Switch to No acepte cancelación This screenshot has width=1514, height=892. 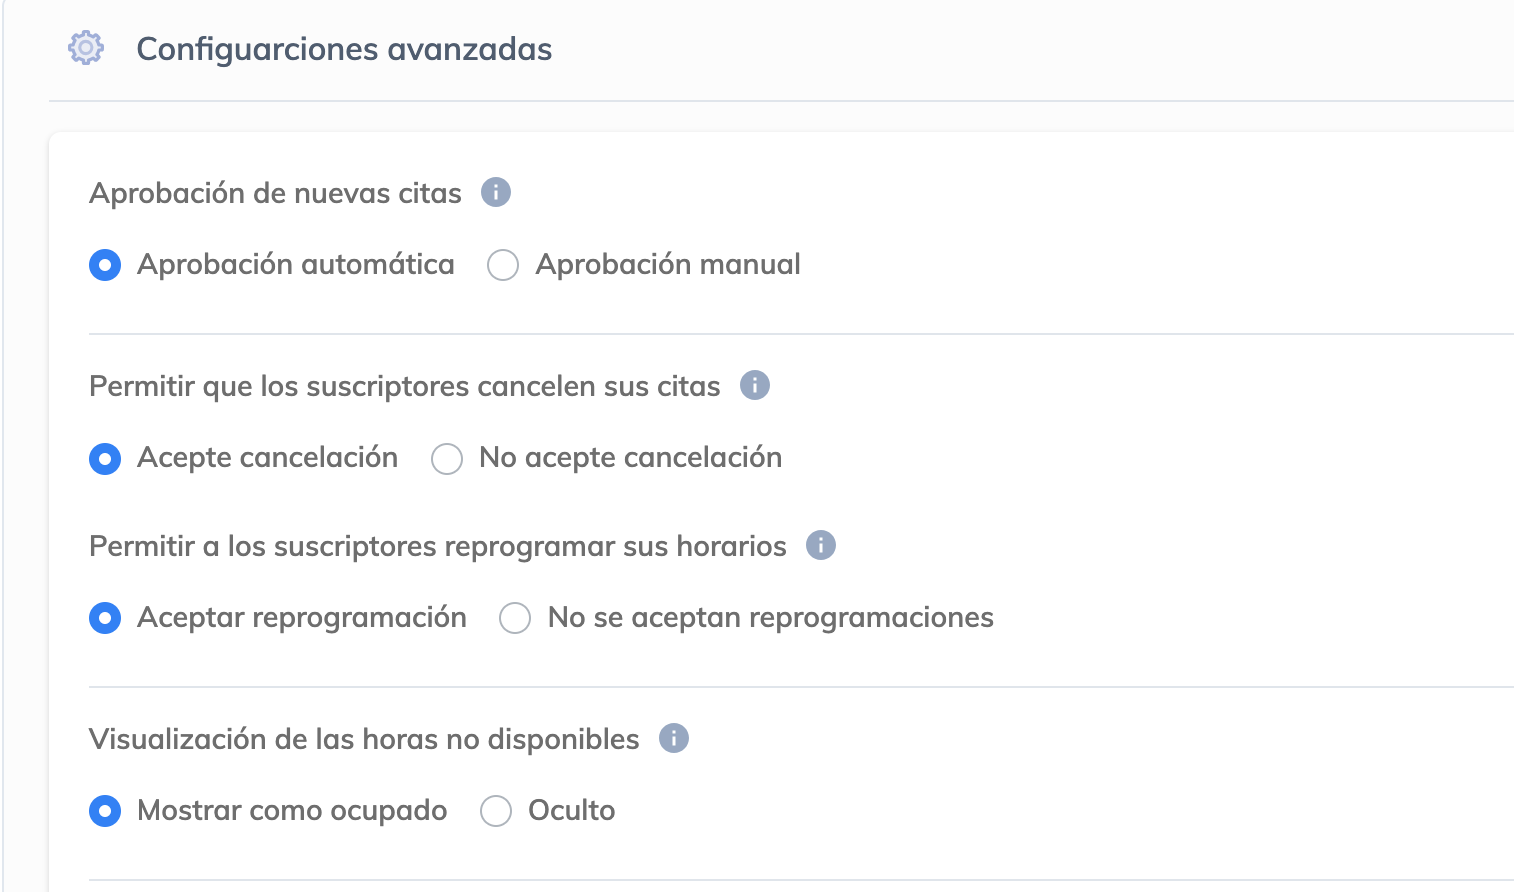click(x=447, y=458)
